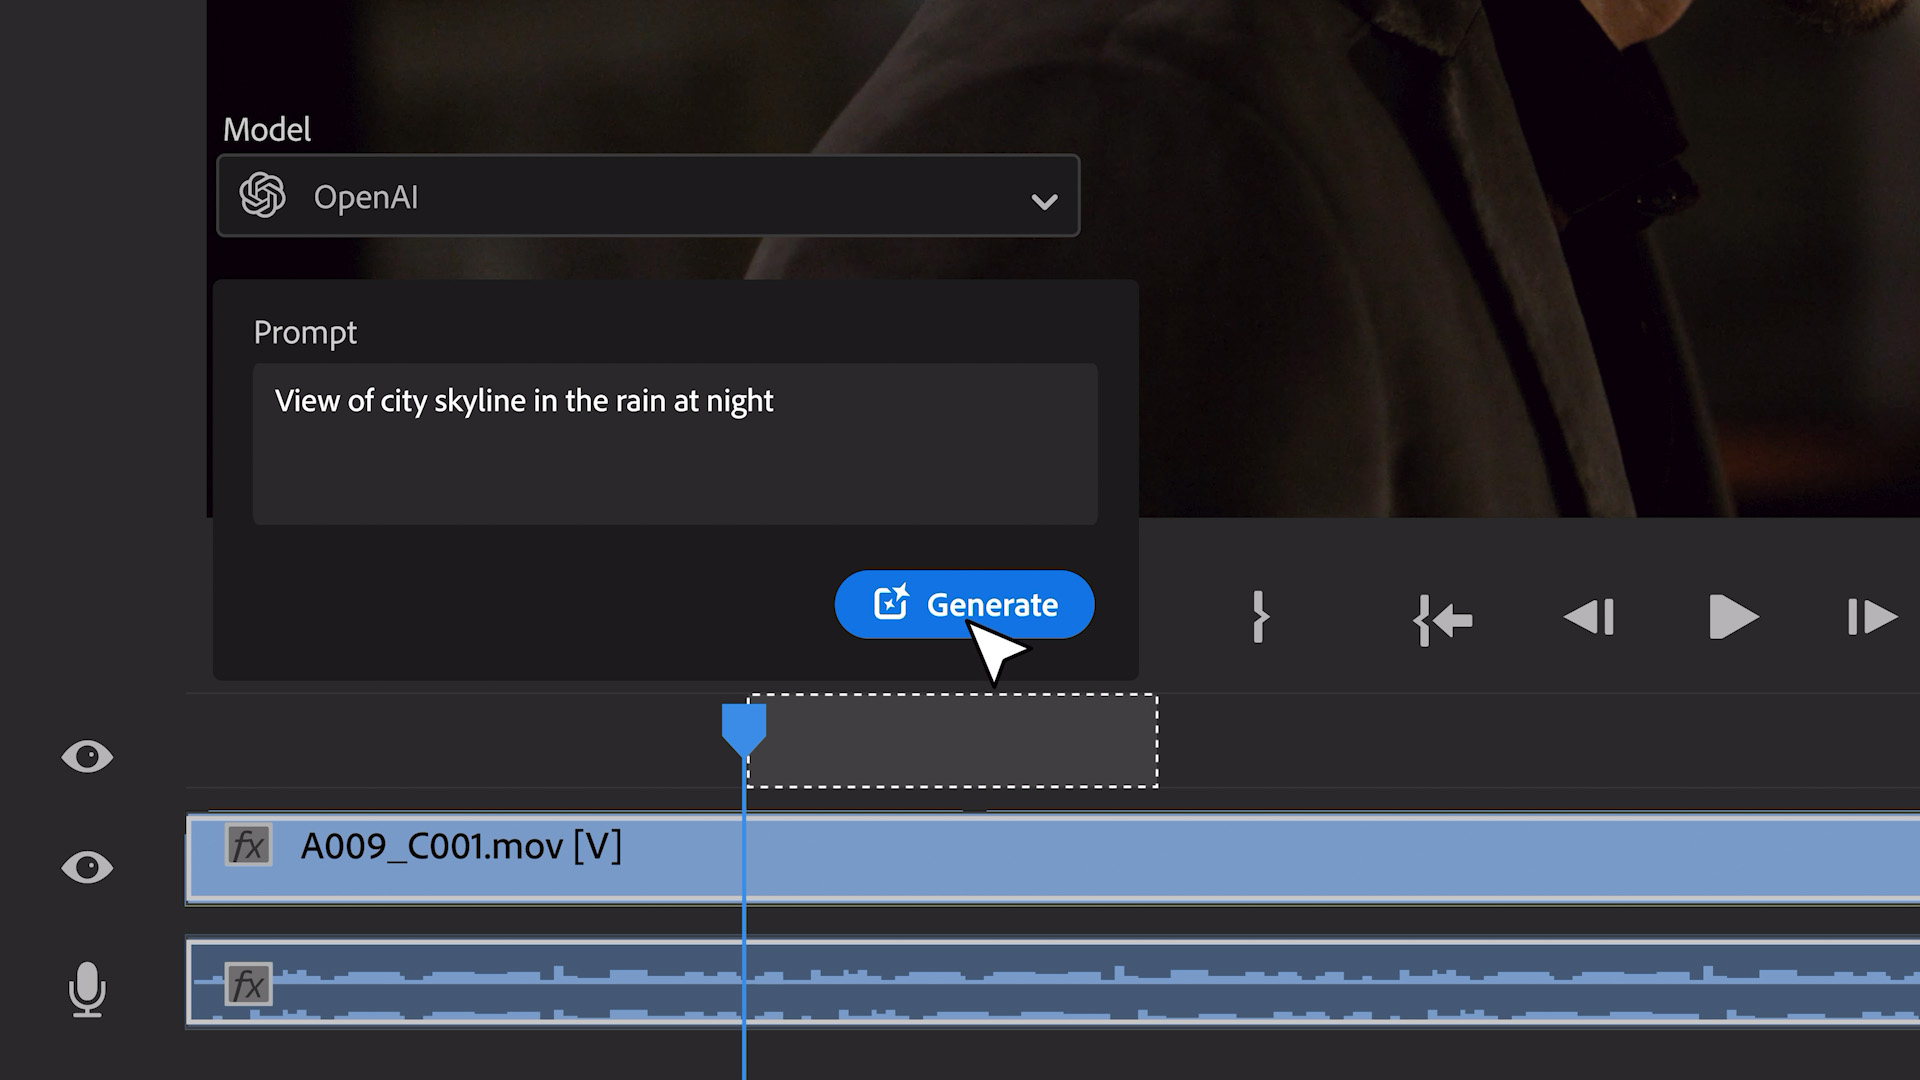The image size is (1920, 1080).
Task: Go to In point
Action: tap(1443, 619)
